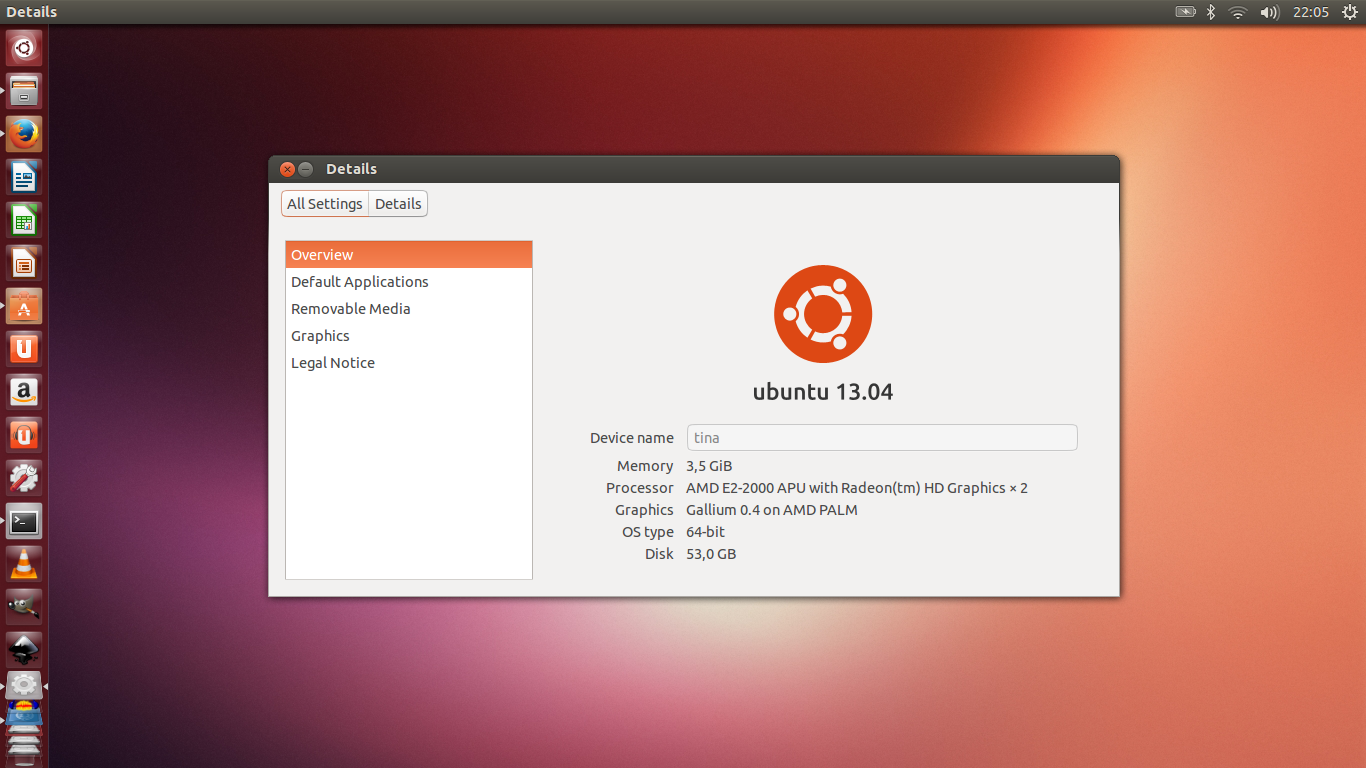Select Overview in the sidebar list
1366x768 pixels.
(x=408, y=255)
